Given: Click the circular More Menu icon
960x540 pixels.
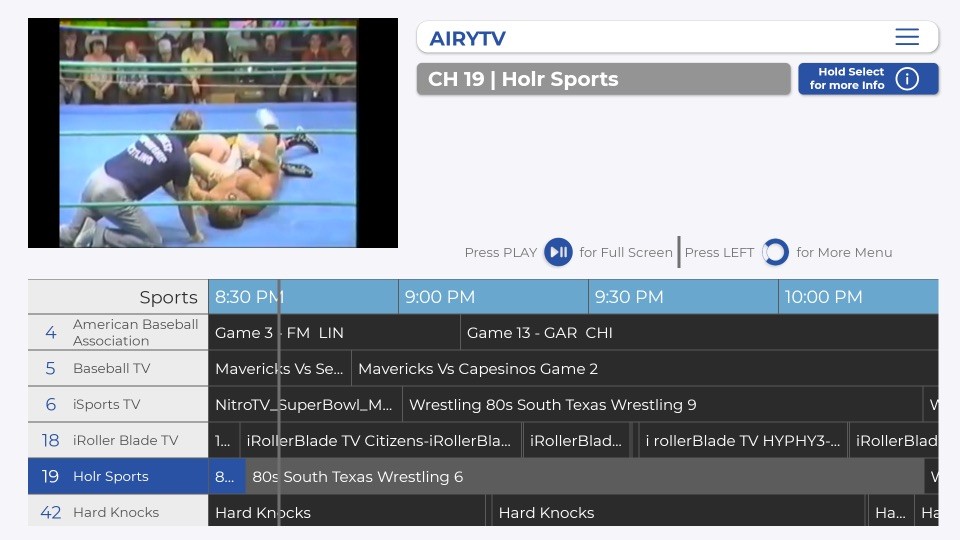Looking at the screenshot, I should point(775,252).
